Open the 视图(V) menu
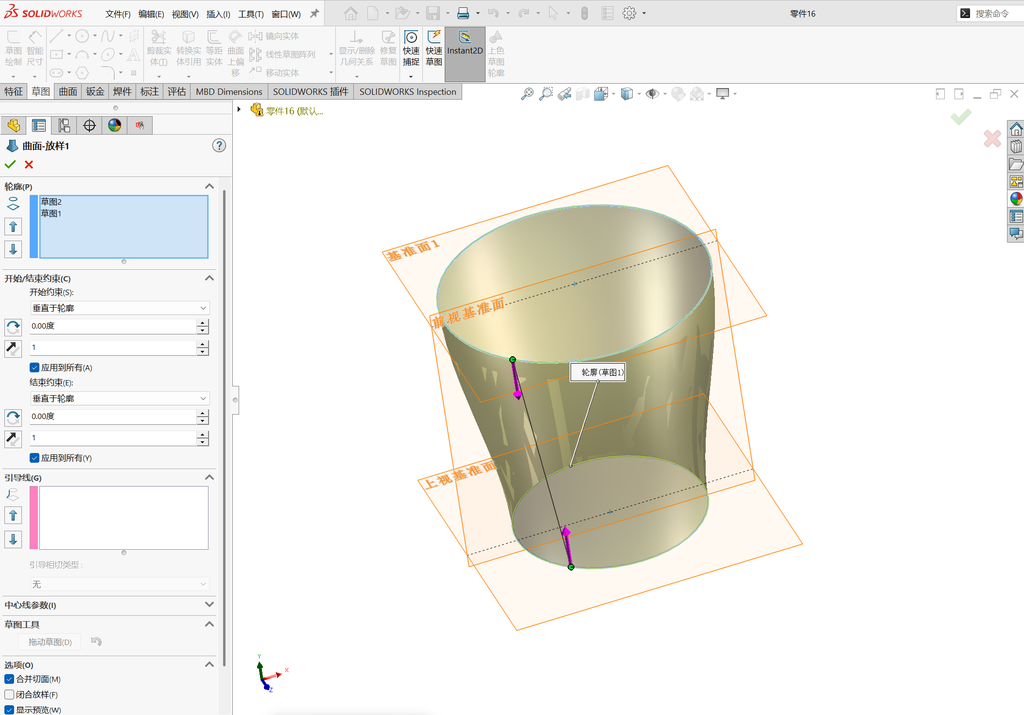The height and width of the screenshot is (715, 1024). [x=185, y=14]
